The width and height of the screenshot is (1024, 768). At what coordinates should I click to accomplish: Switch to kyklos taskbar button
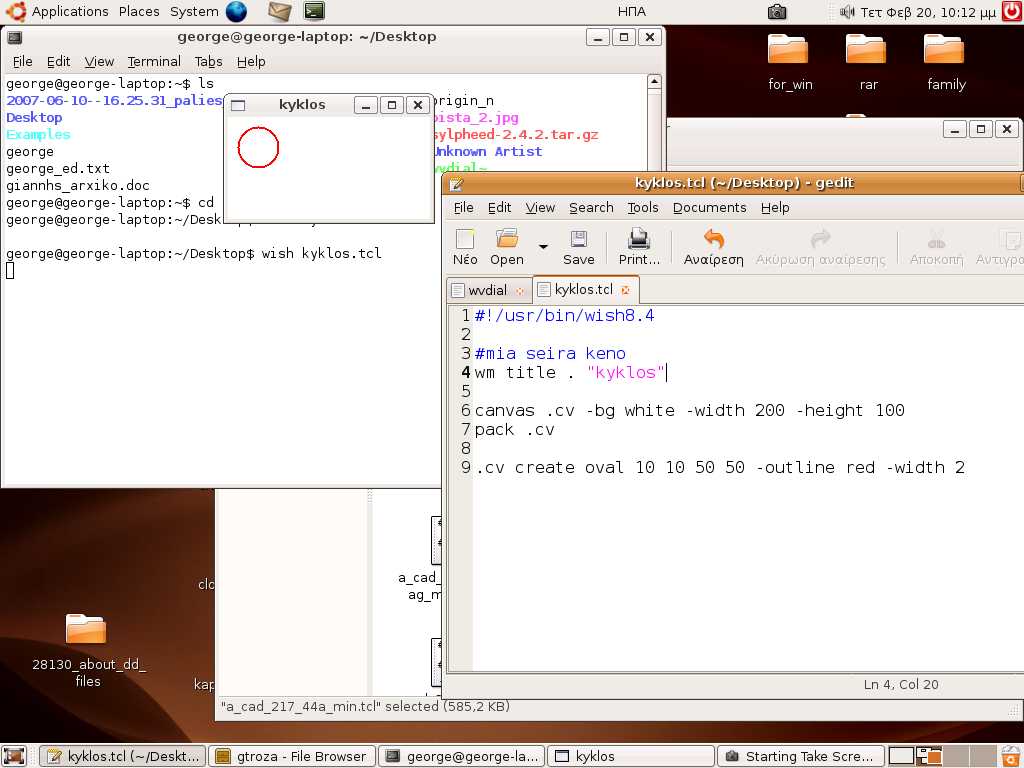click(631, 756)
